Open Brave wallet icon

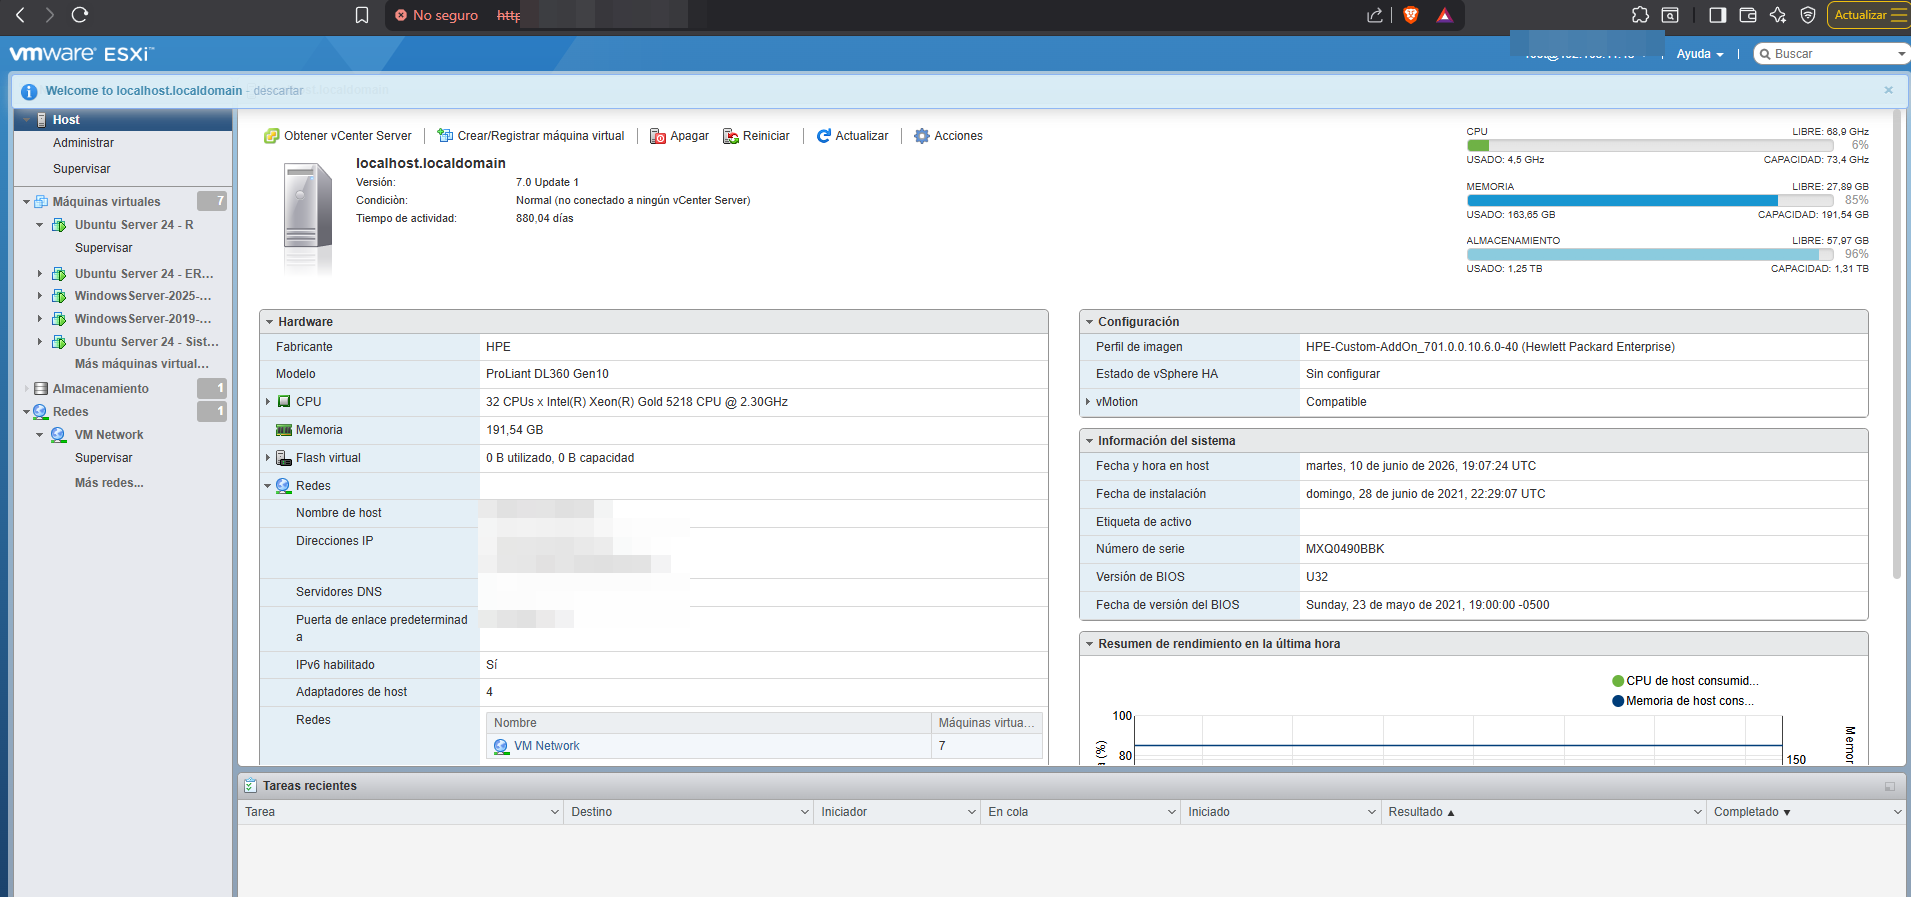(x=1748, y=15)
